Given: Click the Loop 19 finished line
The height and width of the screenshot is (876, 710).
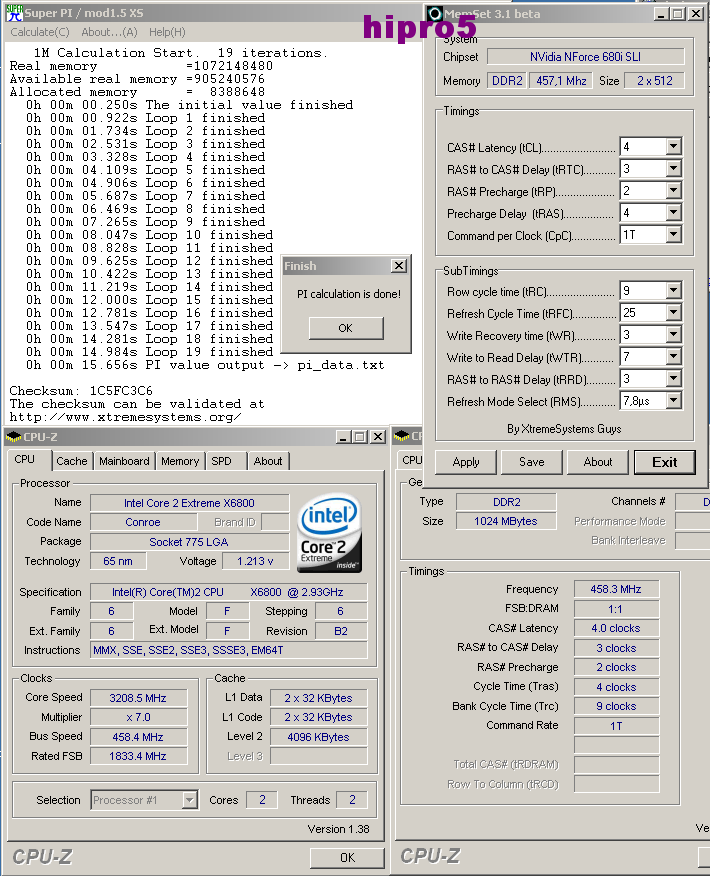Looking at the screenshot, I should coord(150,352).
